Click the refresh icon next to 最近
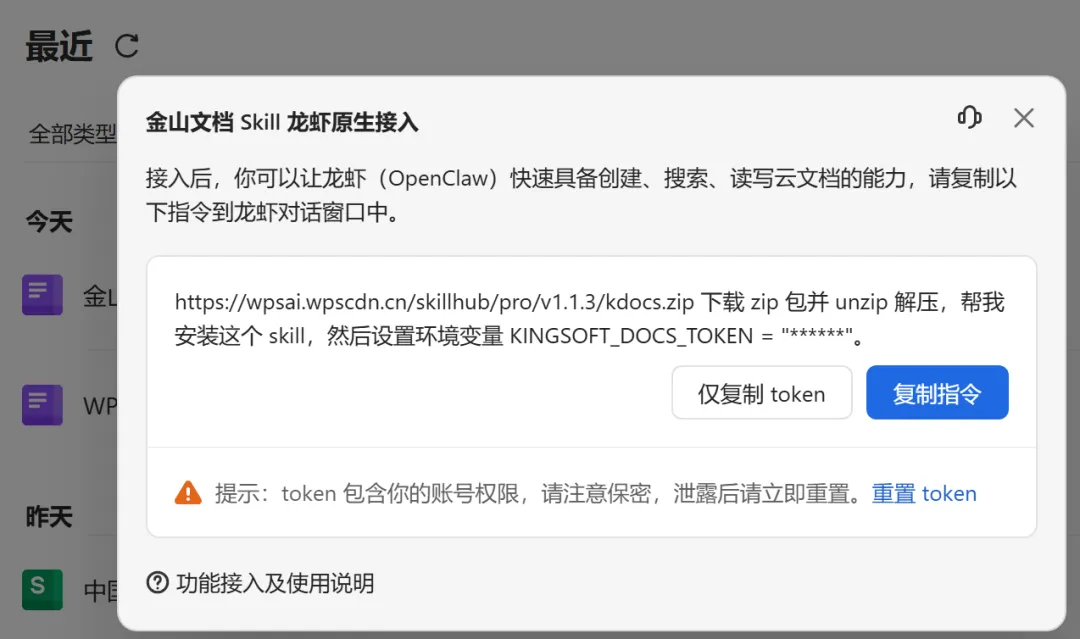 click(127, 46)
